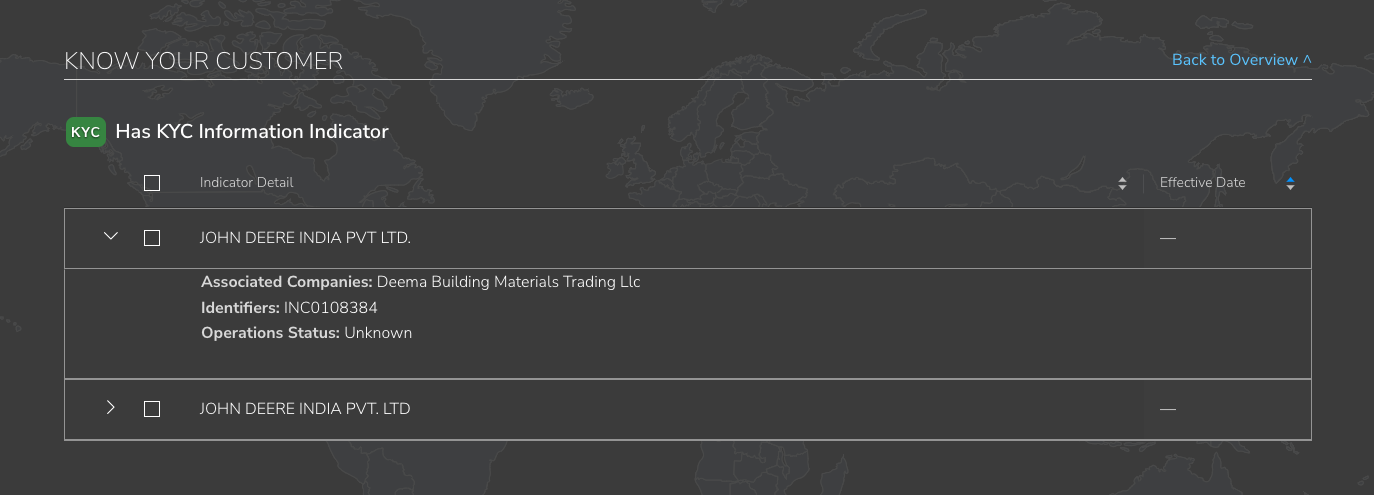1374x495 pixels.
Task: Click the Associated Companies label
Action: [x=286, y=282]
